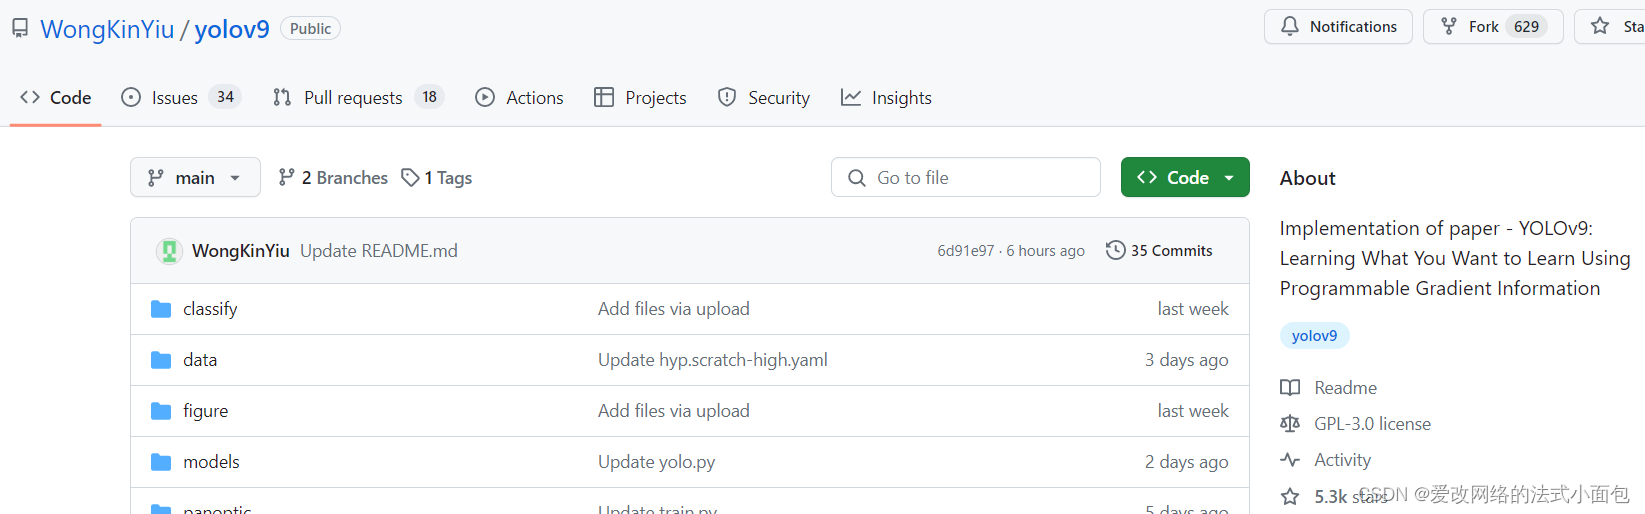Click the figure folder icon
Viewport: 1645px width, 514px height.
[x=161, y=411]
